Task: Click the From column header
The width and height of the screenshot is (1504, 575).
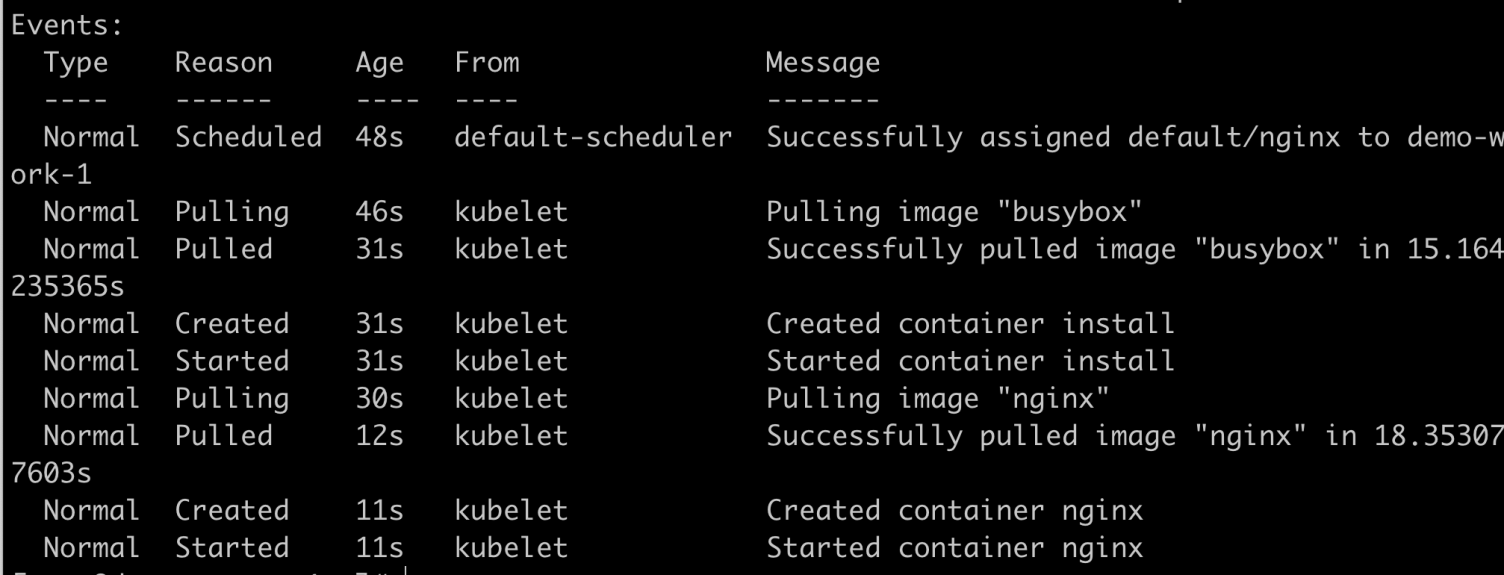Action: pos(487,63)
